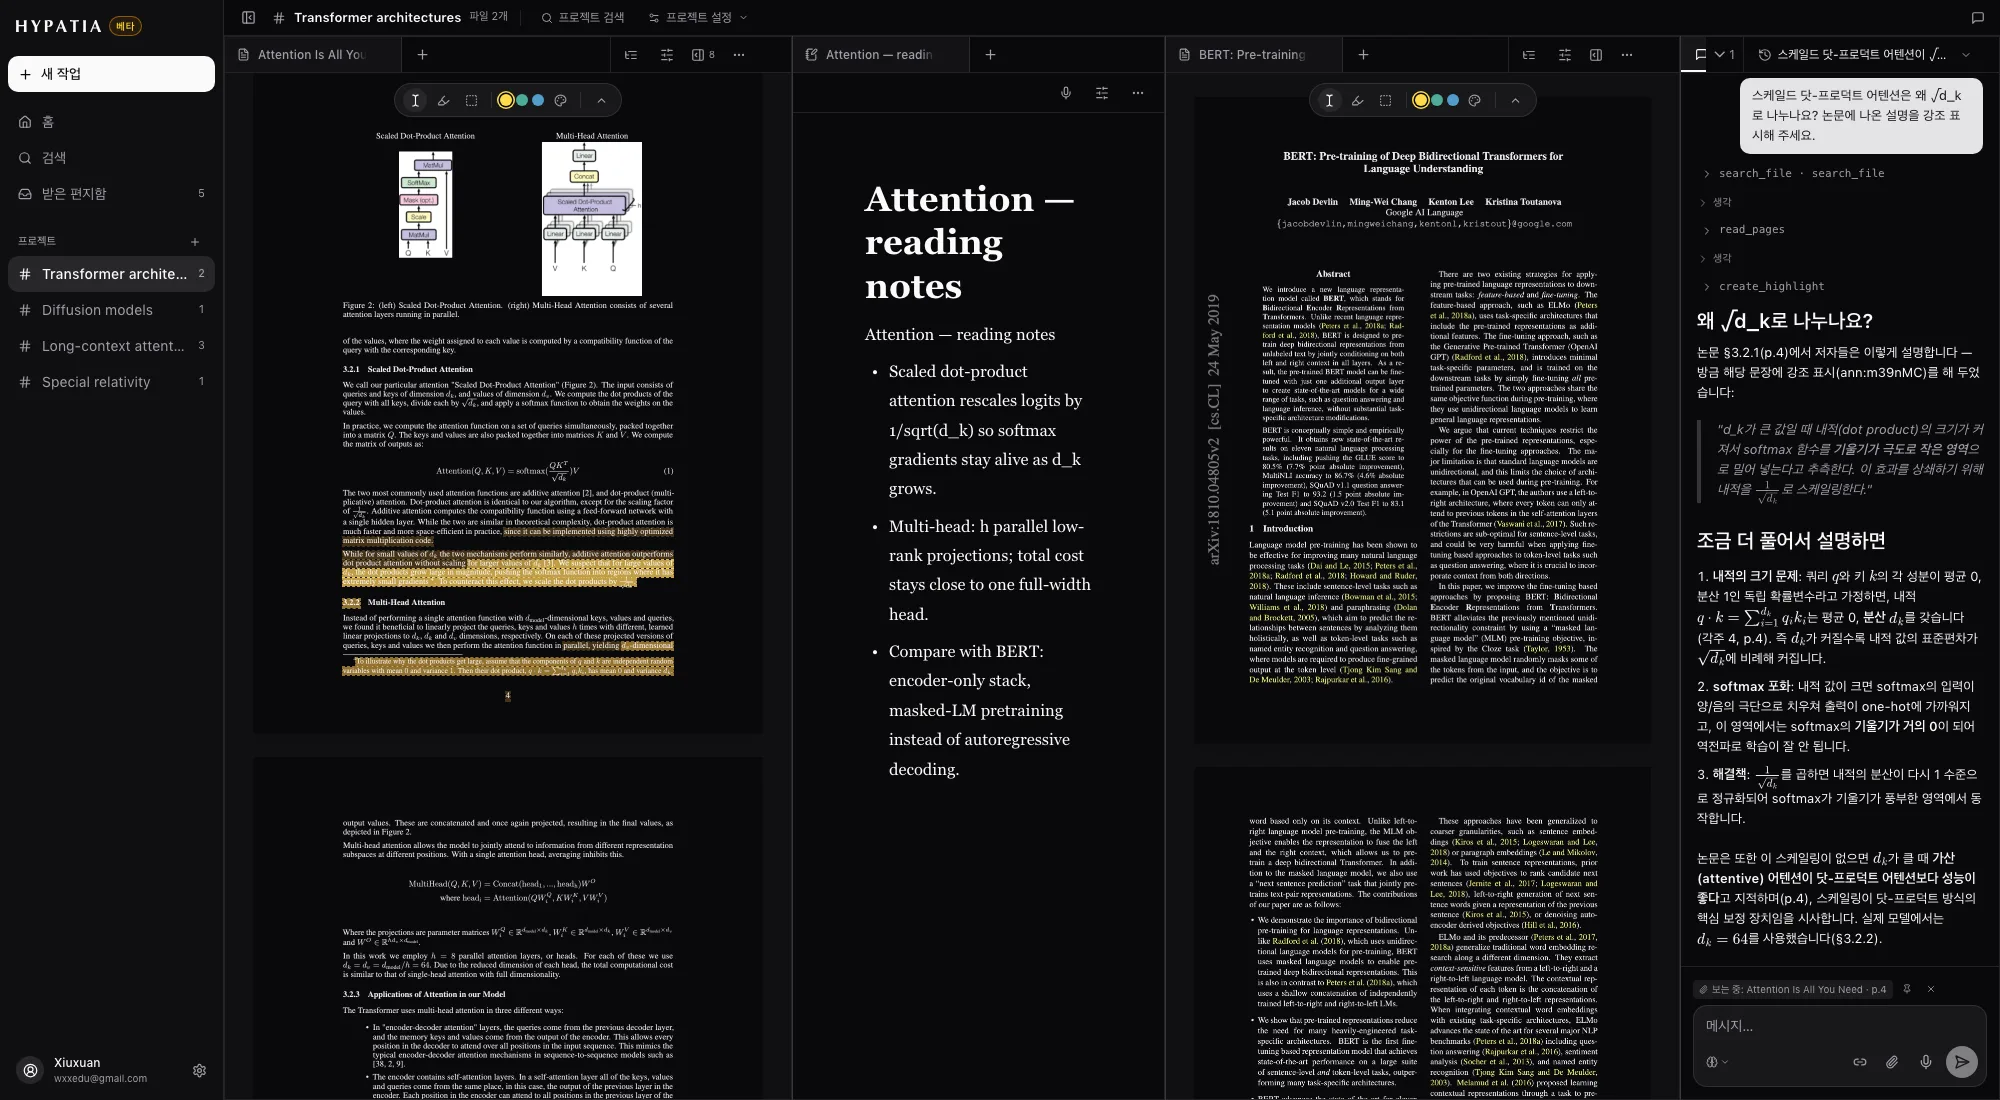Remove the viewing Attention Is All You Need context

pos(1931,989)
